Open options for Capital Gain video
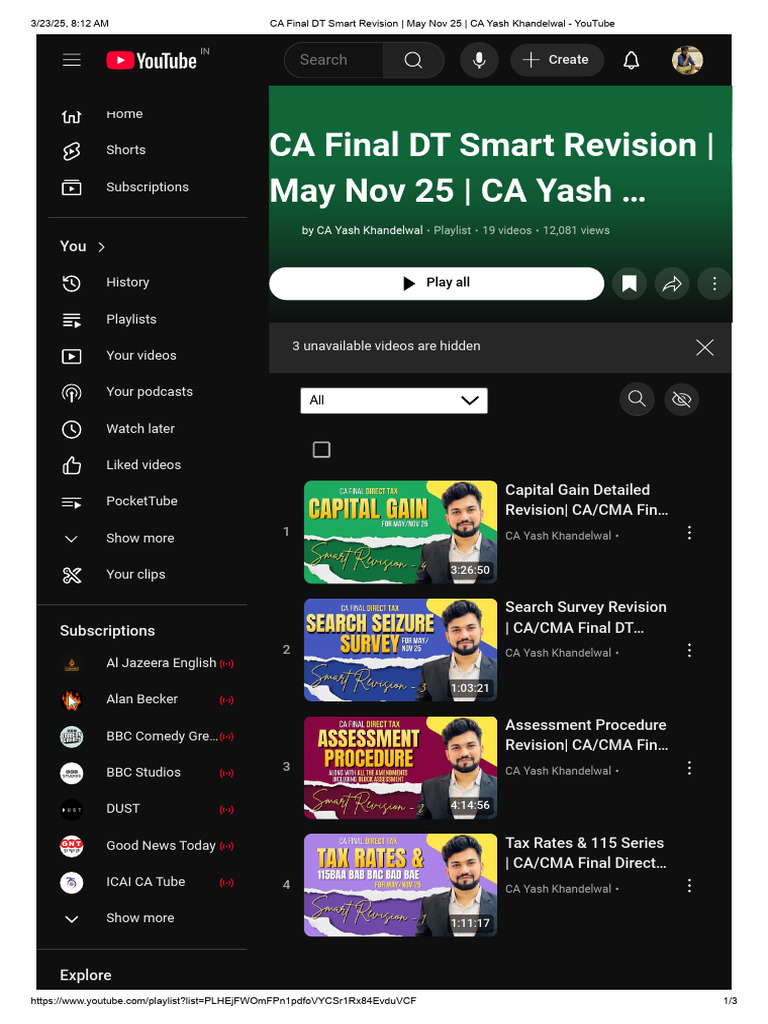This screenshot has width=768, height=1024. click(689, 533)
